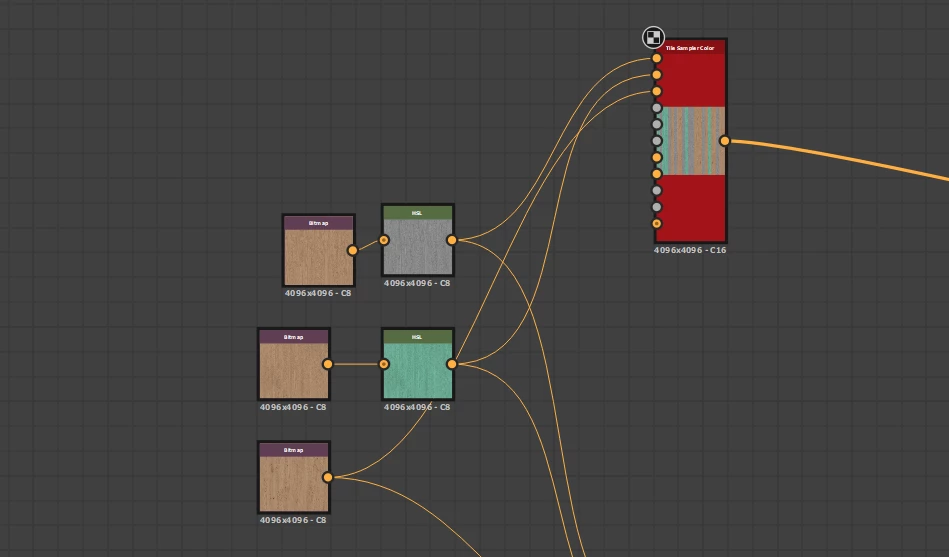Click the green HSL node's input port
This screenshot has width=949, height=557.
(x=384, y=364)
